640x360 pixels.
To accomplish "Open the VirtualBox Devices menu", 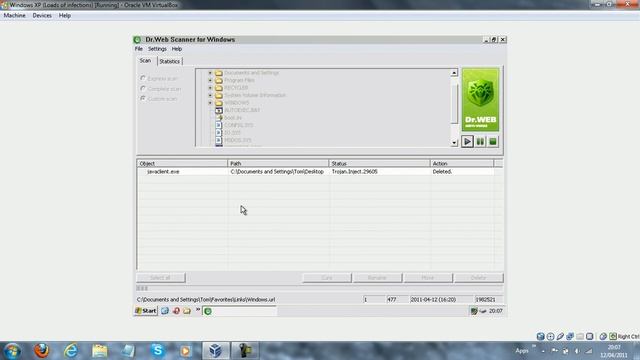I will [x=42, y=16].
